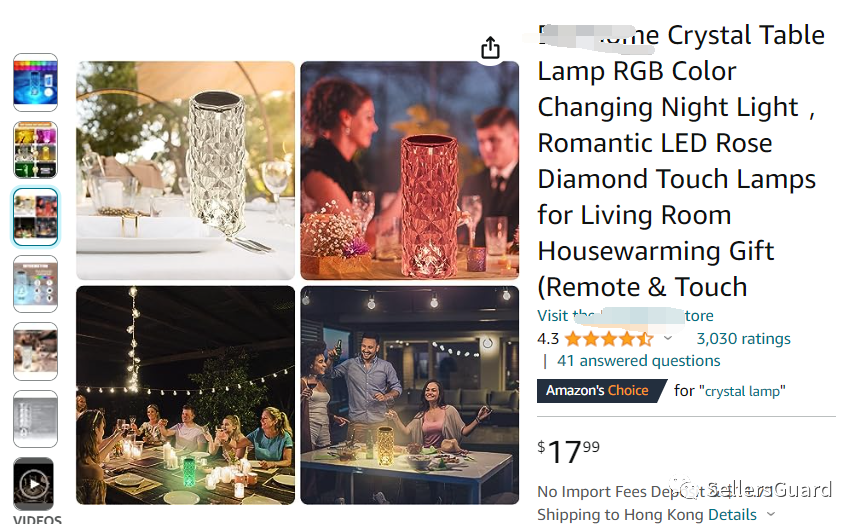Select the fifth dining table thumbnail
The image size is (860, 524).
(x=36, y=352)
